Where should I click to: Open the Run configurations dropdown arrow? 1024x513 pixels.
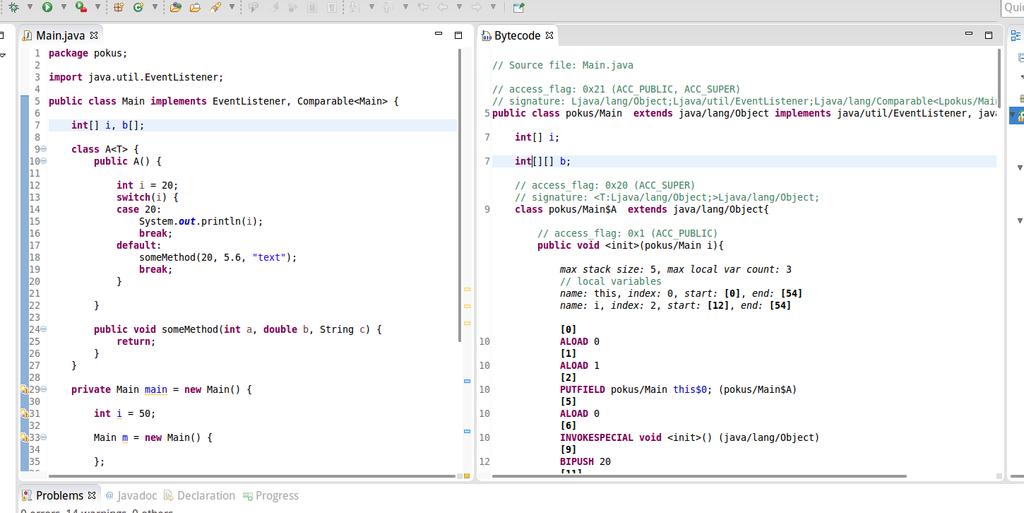coord(63,7)
